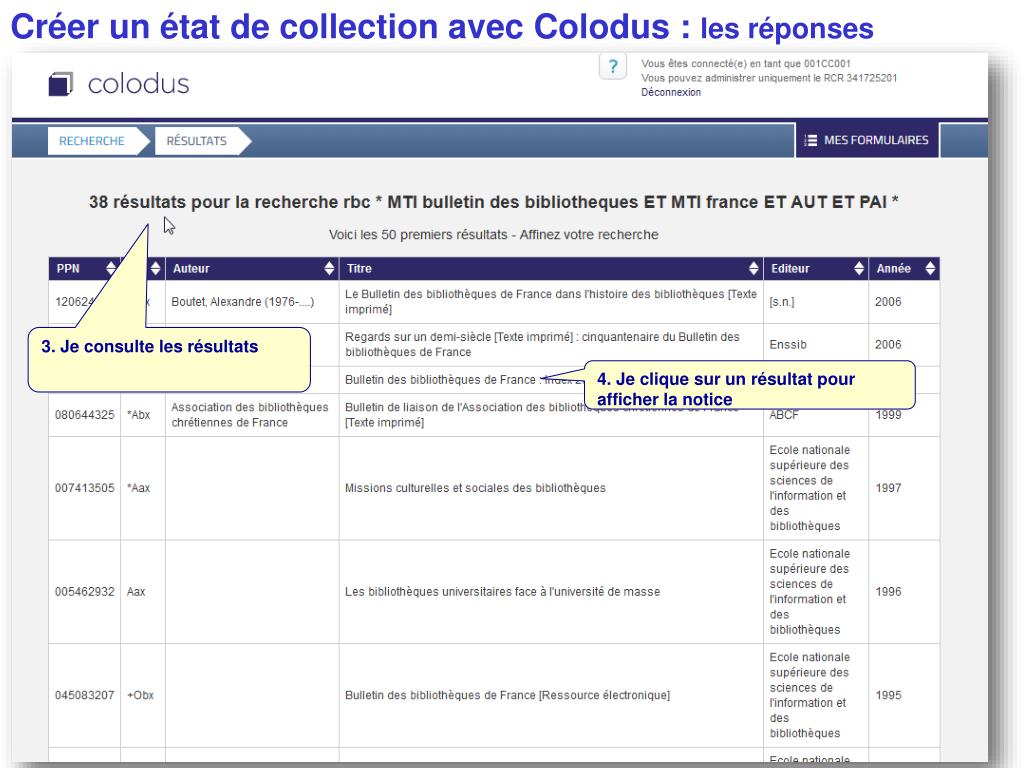The width and height of the screenshot is (1024, 768).
Task: Sort by the Editeur column arrows
Action: [x=859, y=268]
